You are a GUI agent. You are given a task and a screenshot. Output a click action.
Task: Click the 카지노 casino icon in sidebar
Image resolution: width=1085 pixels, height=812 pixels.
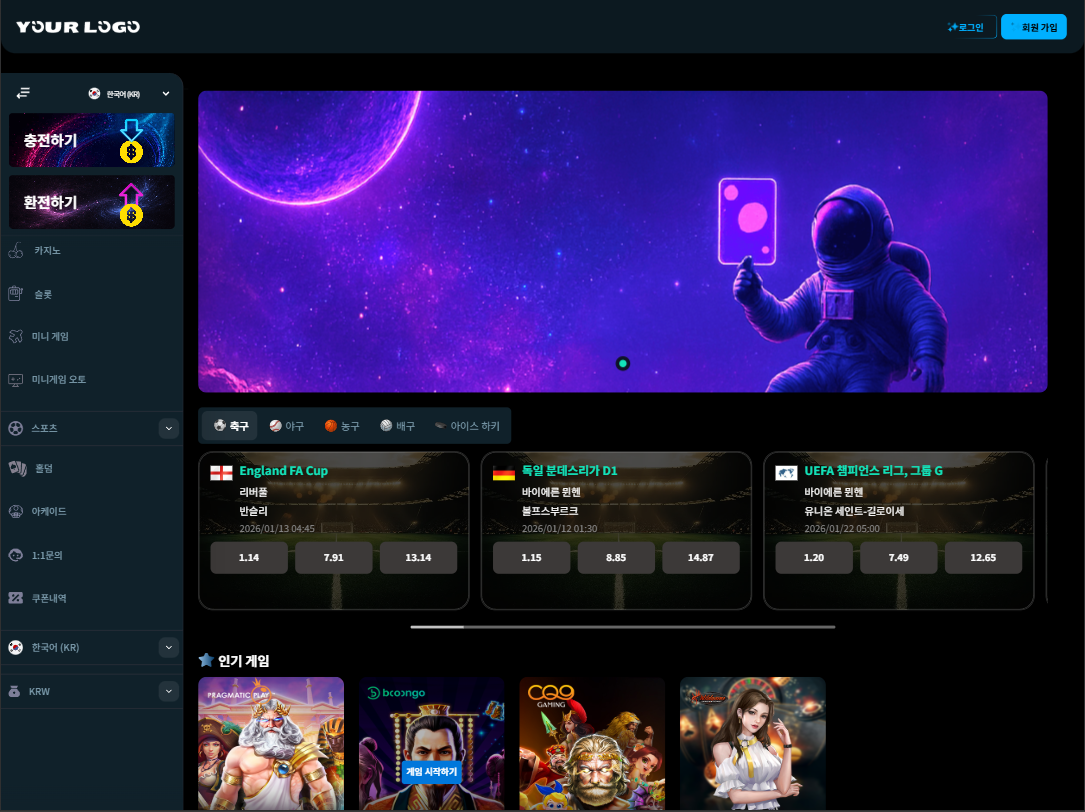[x=15, y=251]
